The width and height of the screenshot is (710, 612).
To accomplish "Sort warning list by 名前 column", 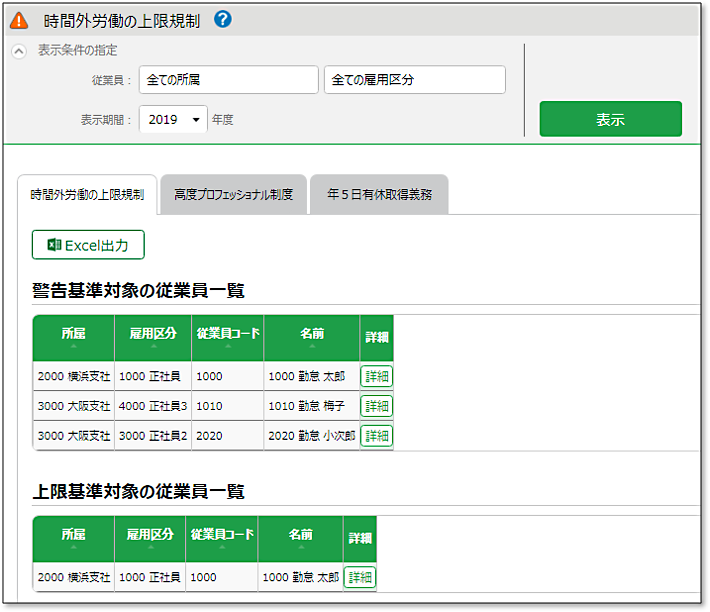I will pyautogui.click(x=312, y=338).
